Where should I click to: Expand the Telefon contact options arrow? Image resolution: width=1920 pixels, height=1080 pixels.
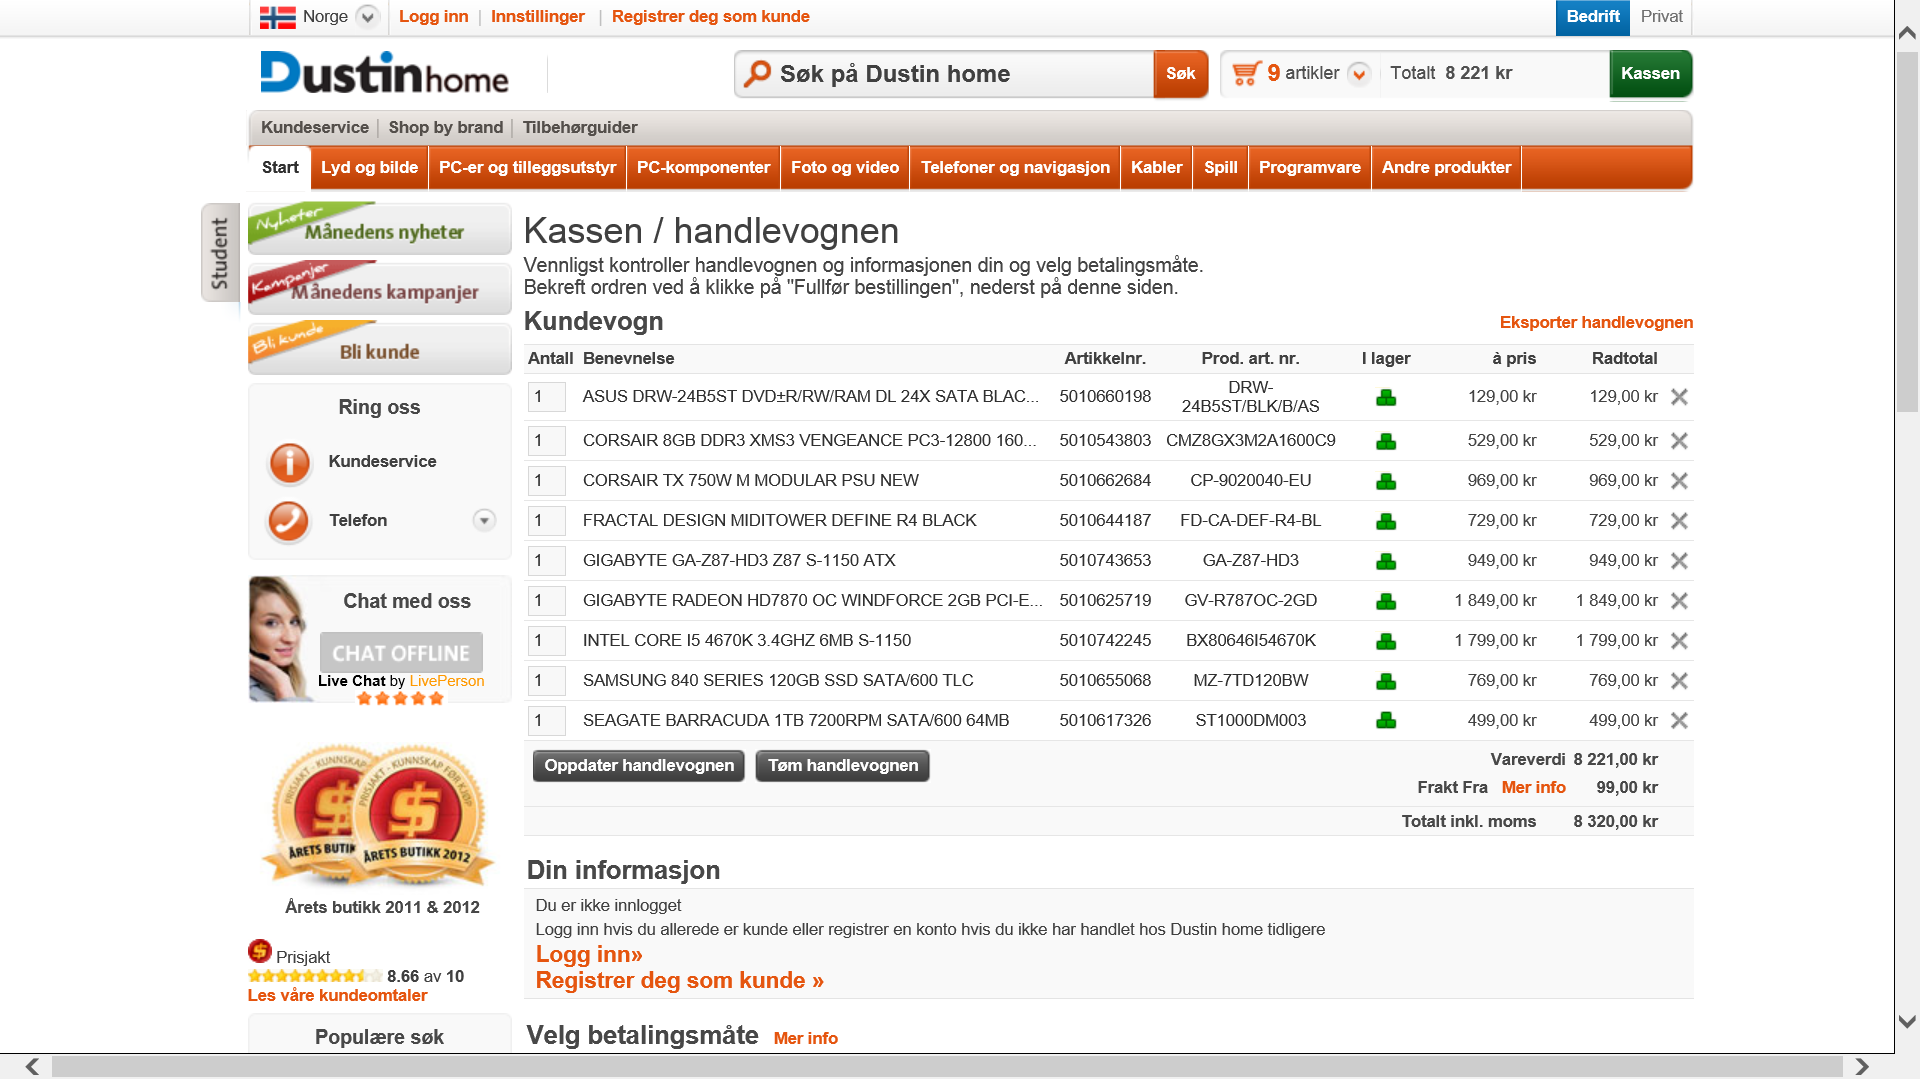coord(484,520)
